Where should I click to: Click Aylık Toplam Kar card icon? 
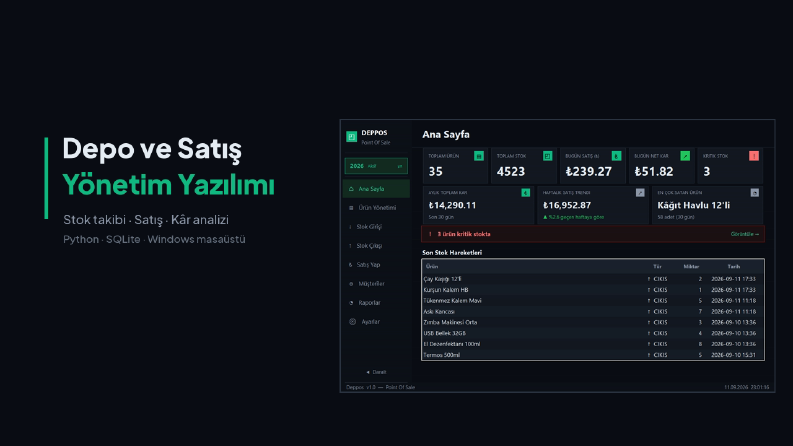point(525,193)
